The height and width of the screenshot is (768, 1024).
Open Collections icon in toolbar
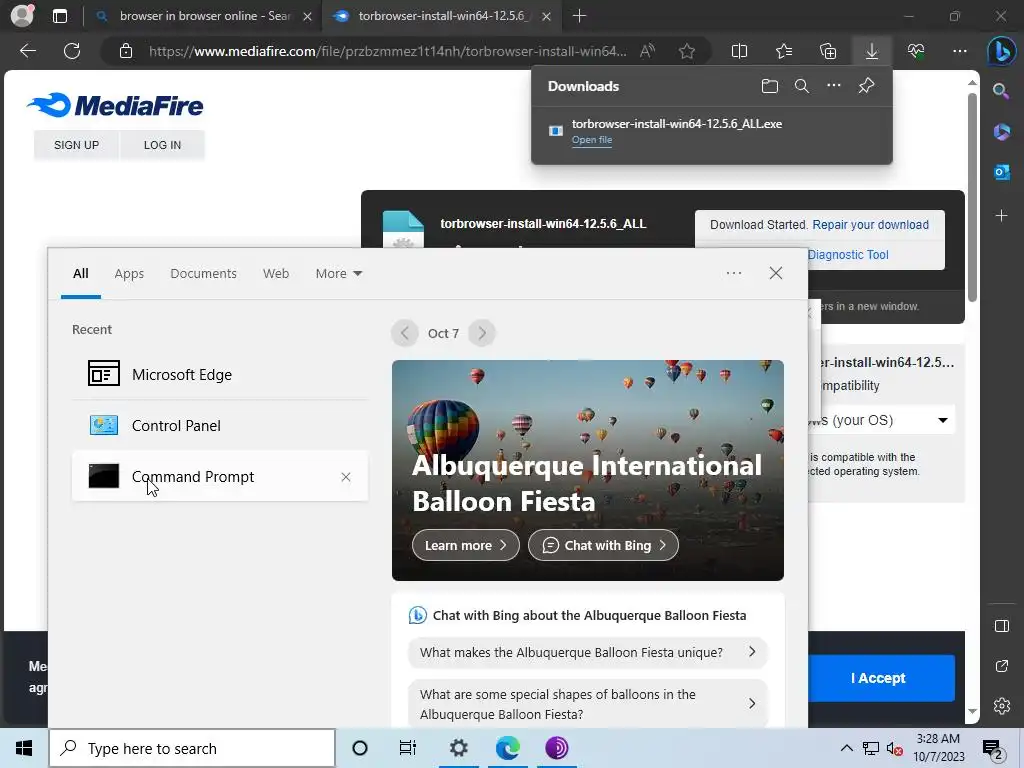tap(827, 51)
